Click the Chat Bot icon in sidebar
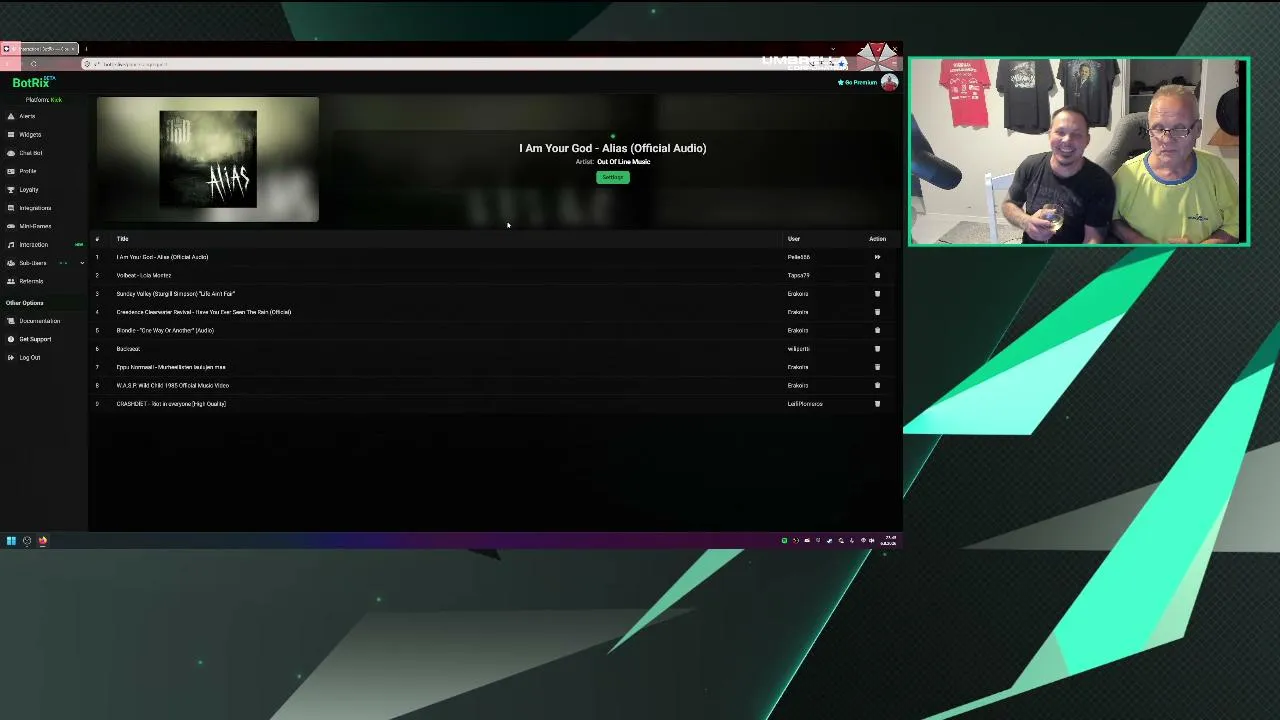 click(11, 153)
